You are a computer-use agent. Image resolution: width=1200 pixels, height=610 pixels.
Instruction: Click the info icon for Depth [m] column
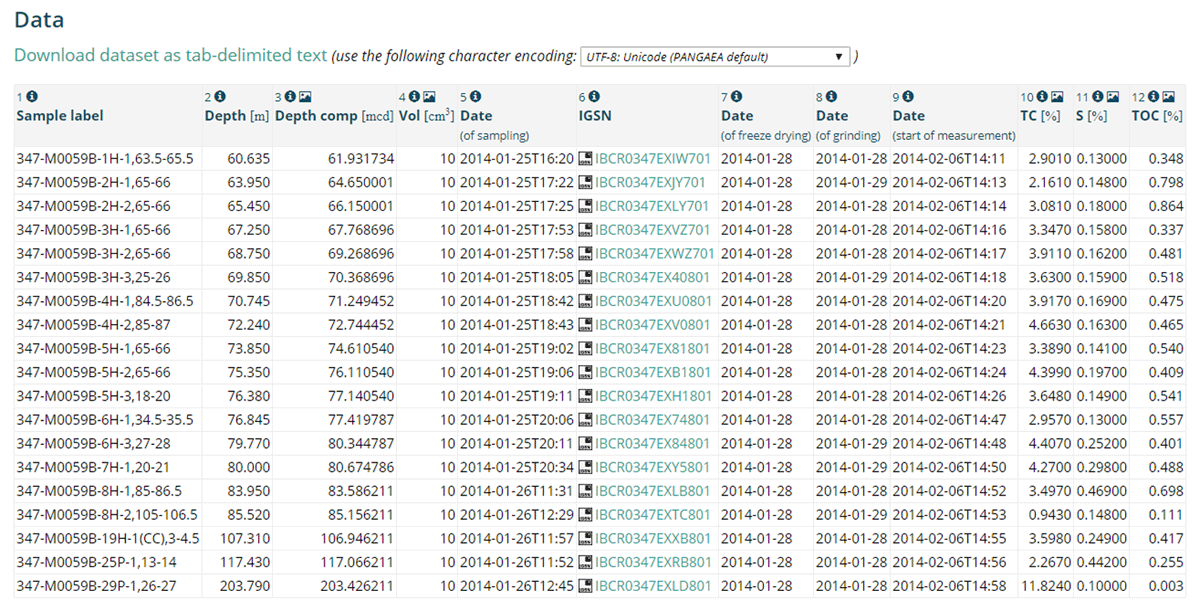point(220,97)
